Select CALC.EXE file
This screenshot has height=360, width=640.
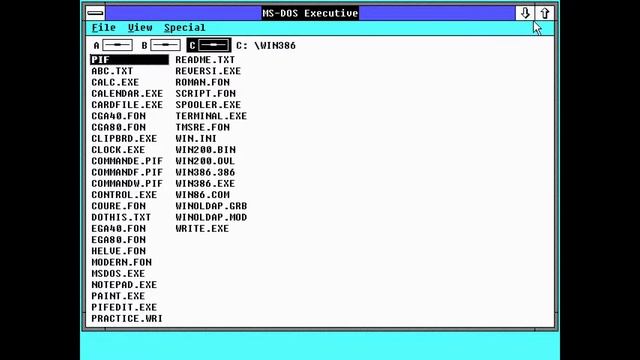[x=115, y=82]
